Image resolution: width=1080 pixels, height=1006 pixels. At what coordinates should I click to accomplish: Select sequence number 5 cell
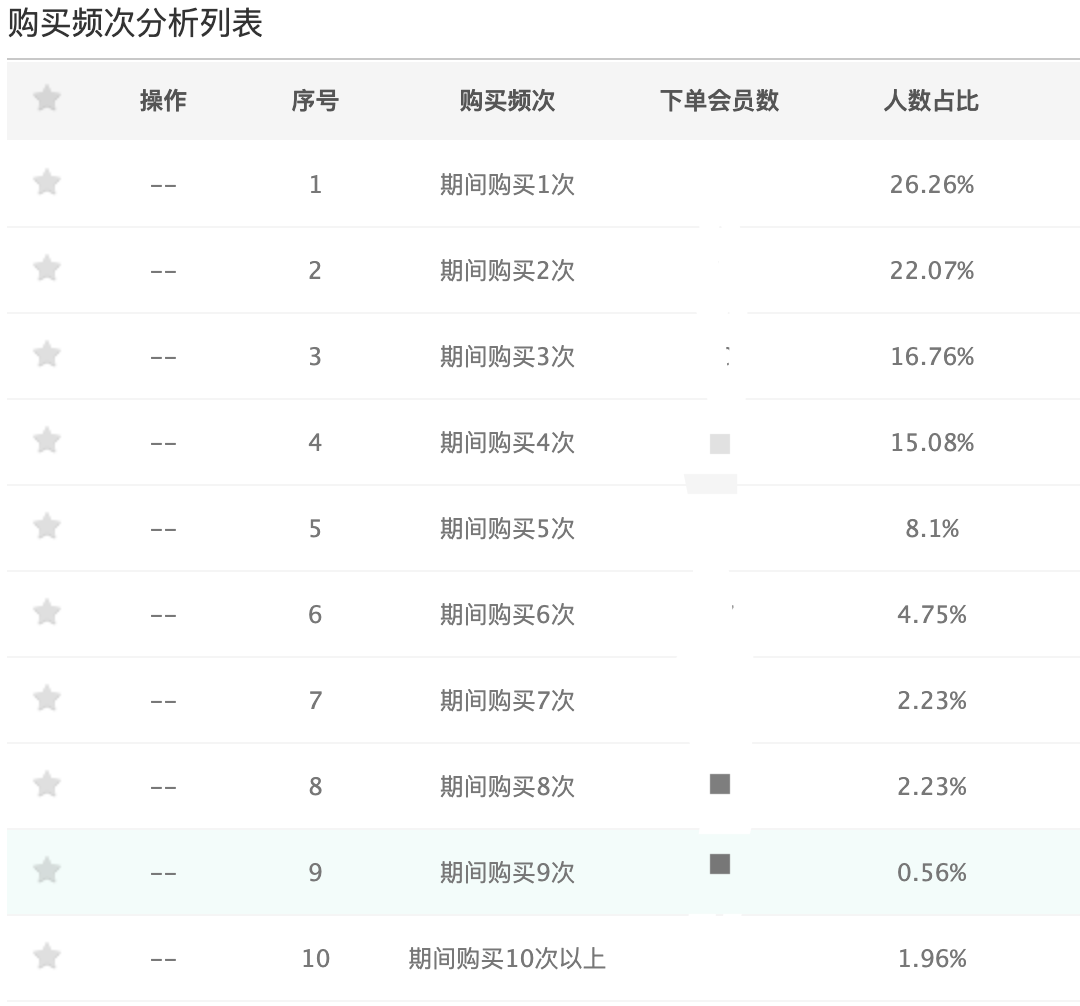tap(315, 529)
